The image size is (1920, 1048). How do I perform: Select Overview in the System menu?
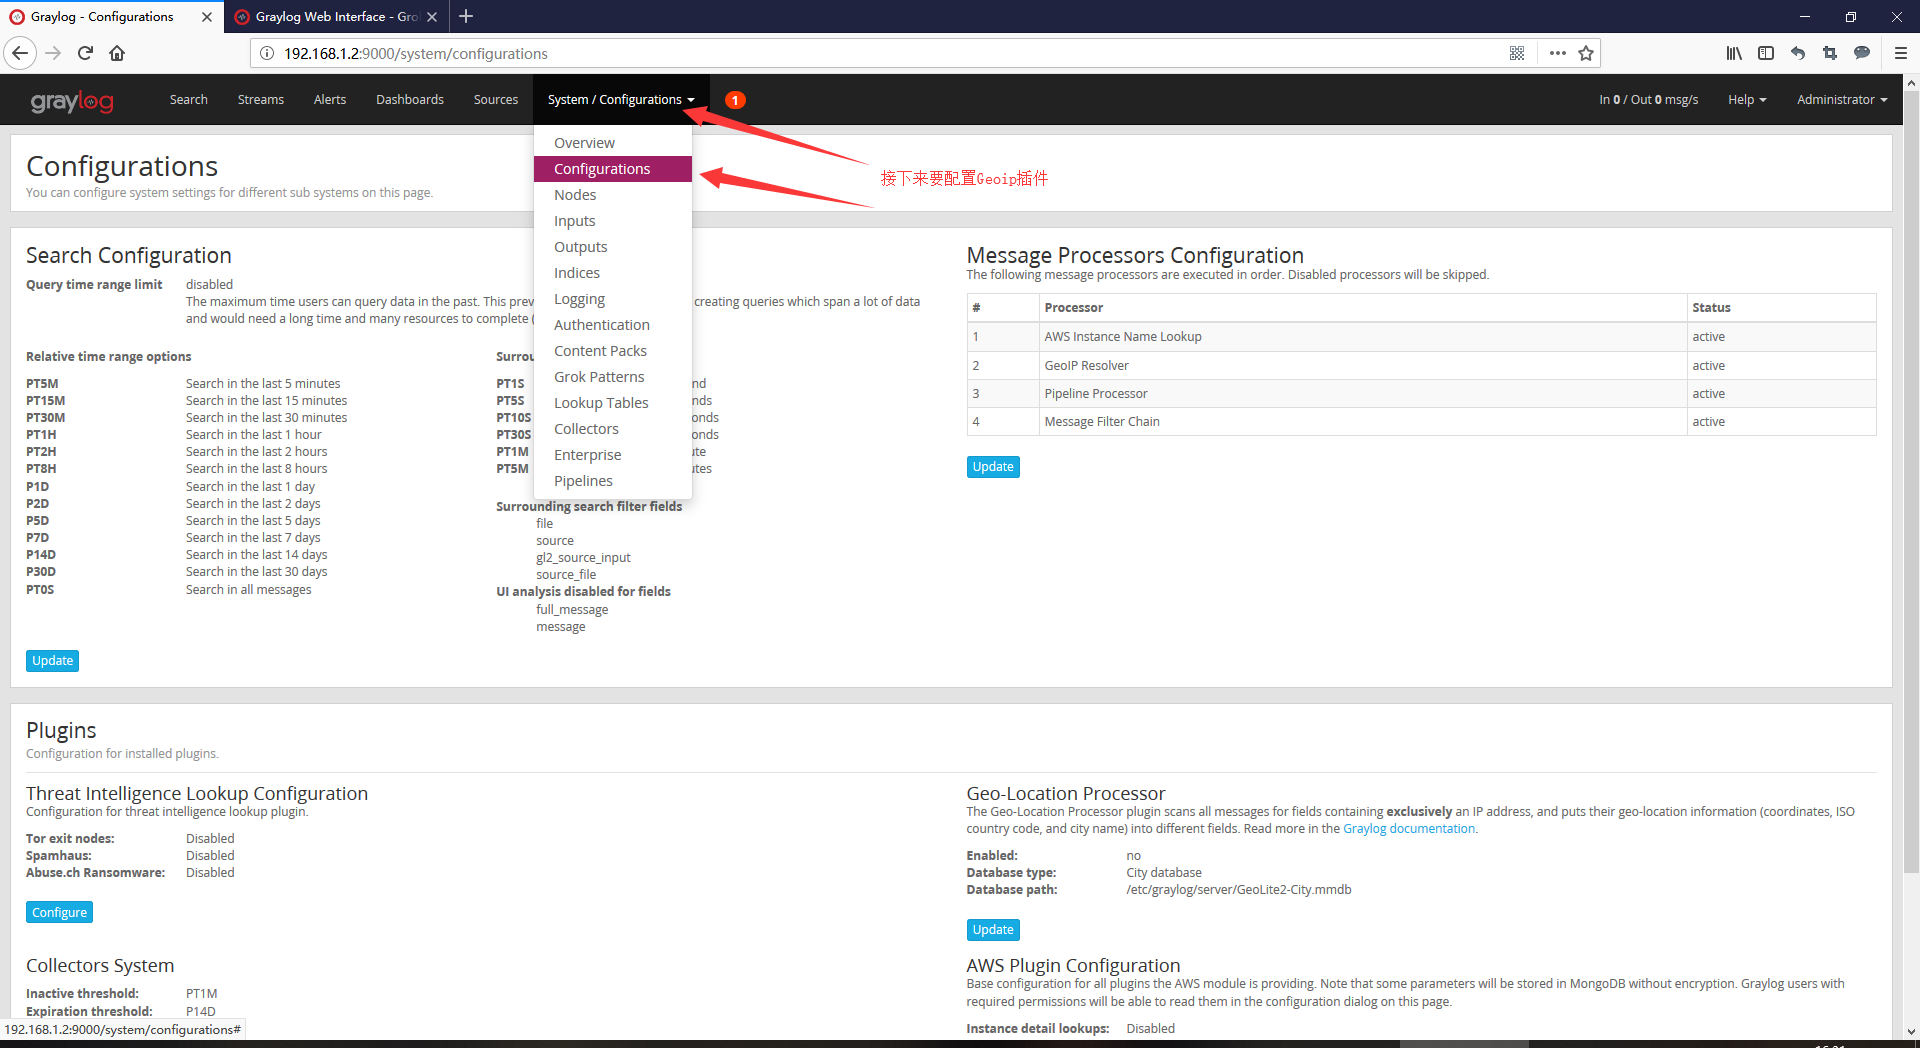click(613, 143)
